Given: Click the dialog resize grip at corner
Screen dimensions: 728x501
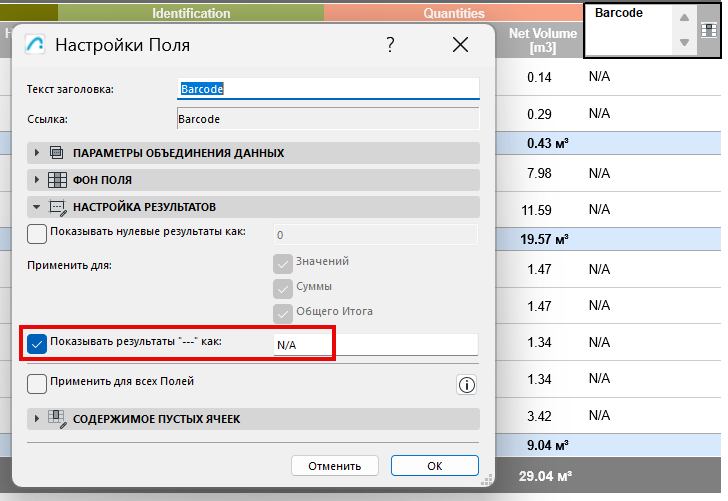Looking at the screenshot, I should 487,480.
